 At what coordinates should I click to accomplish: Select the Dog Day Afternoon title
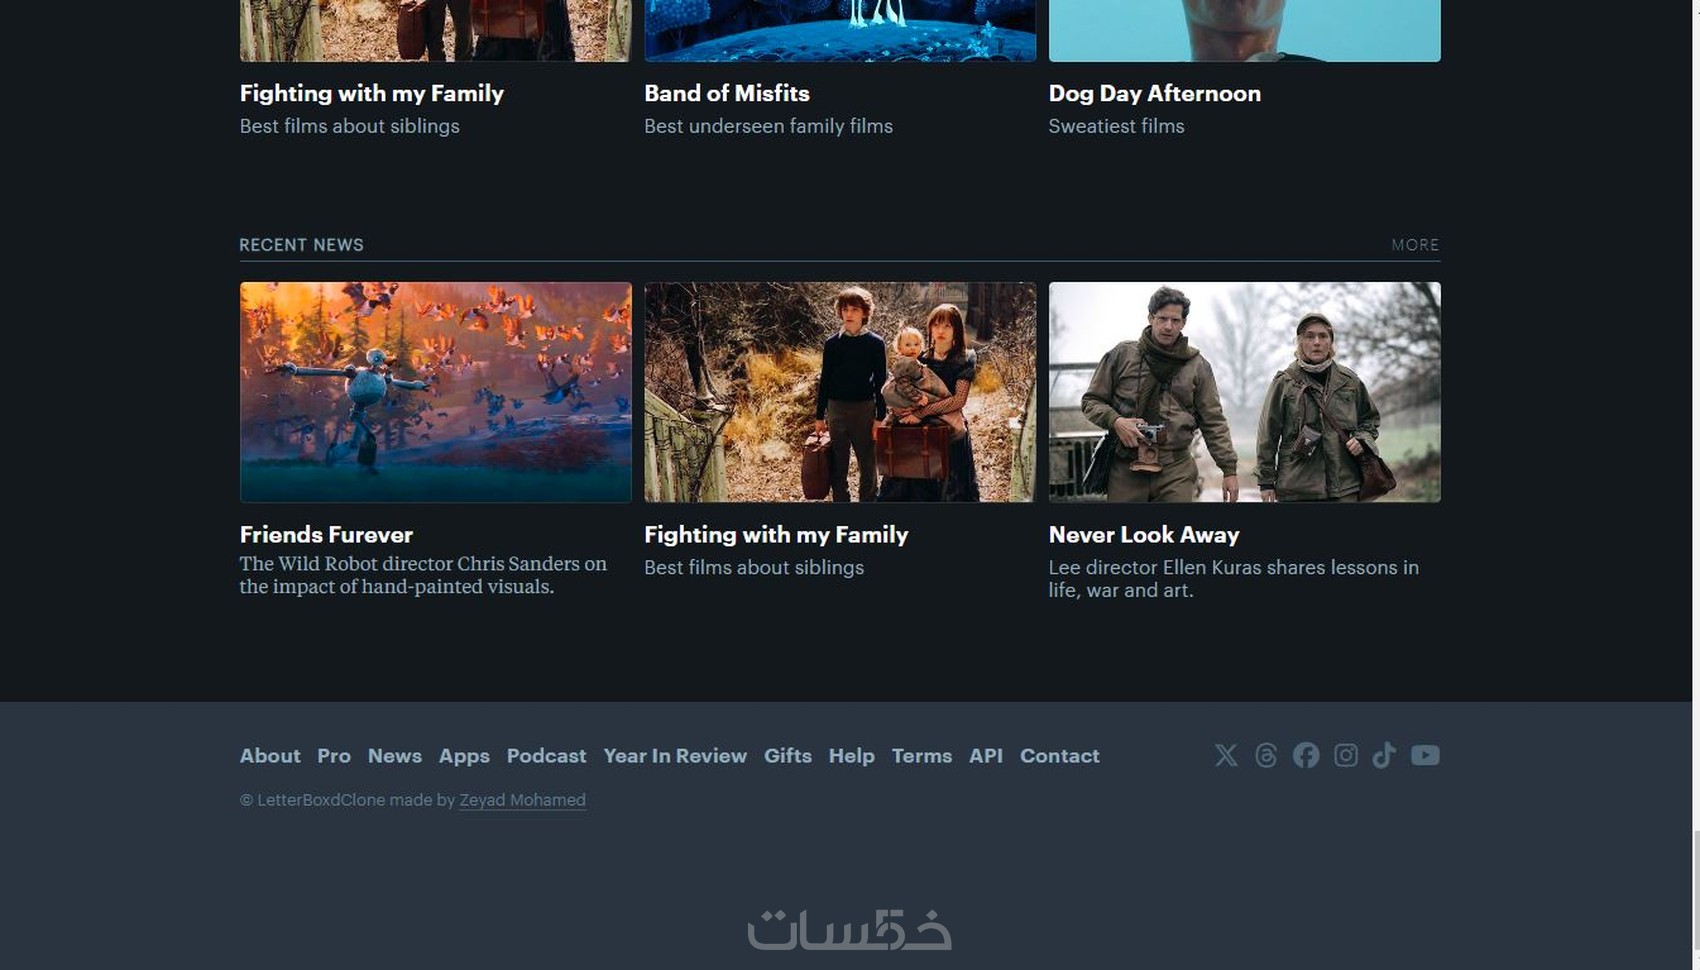coord(1155,93)
